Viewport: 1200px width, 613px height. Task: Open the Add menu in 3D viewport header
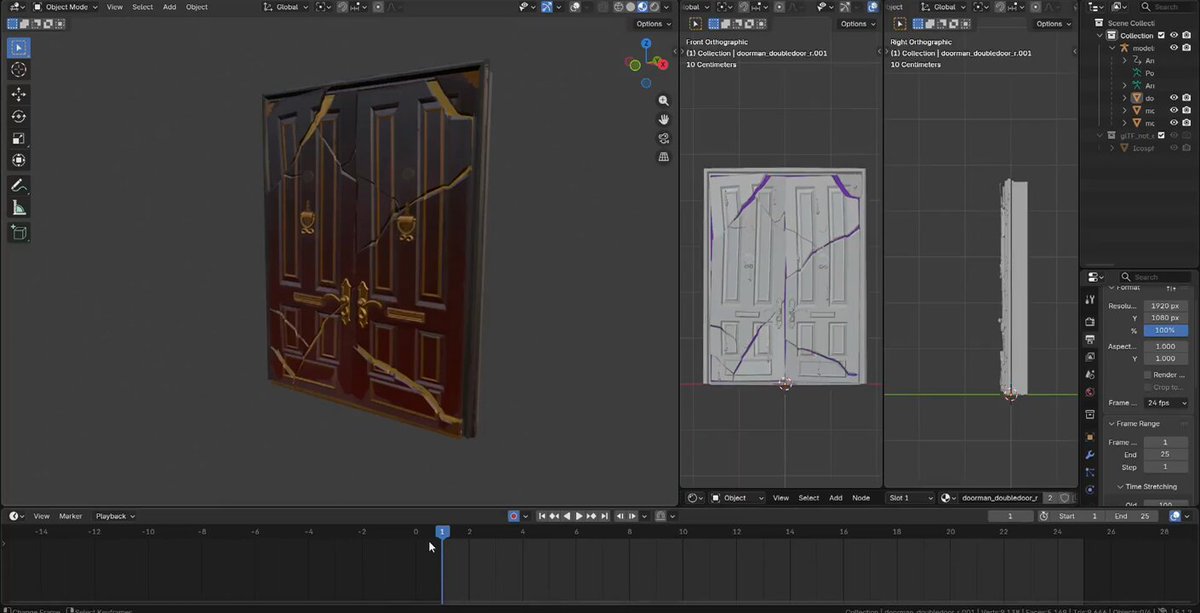(170, 7)
